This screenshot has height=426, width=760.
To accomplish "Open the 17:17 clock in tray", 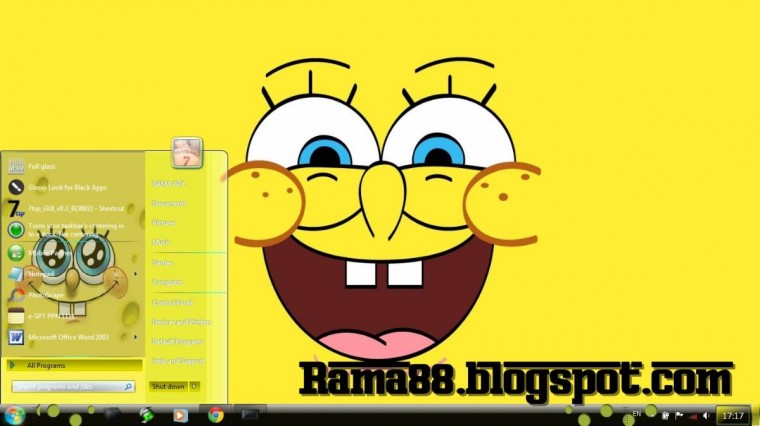I will pos(732,416).
